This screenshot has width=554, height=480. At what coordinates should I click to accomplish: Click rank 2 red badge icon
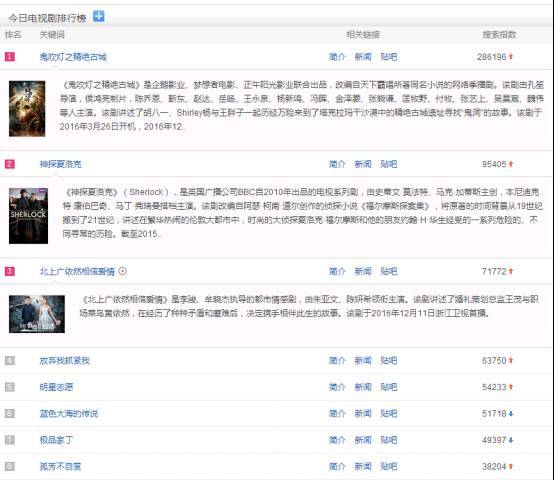pyautogui.click(x=10, y=164)
